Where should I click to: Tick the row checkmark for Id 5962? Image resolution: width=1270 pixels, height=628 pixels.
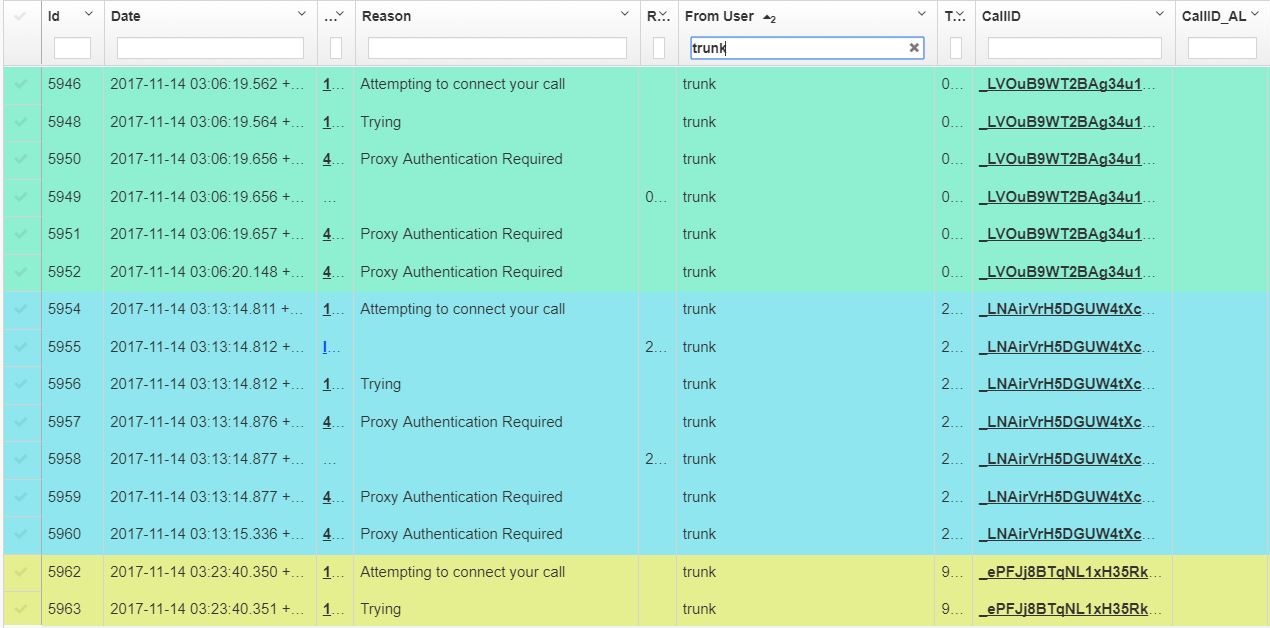coord(21,573)
